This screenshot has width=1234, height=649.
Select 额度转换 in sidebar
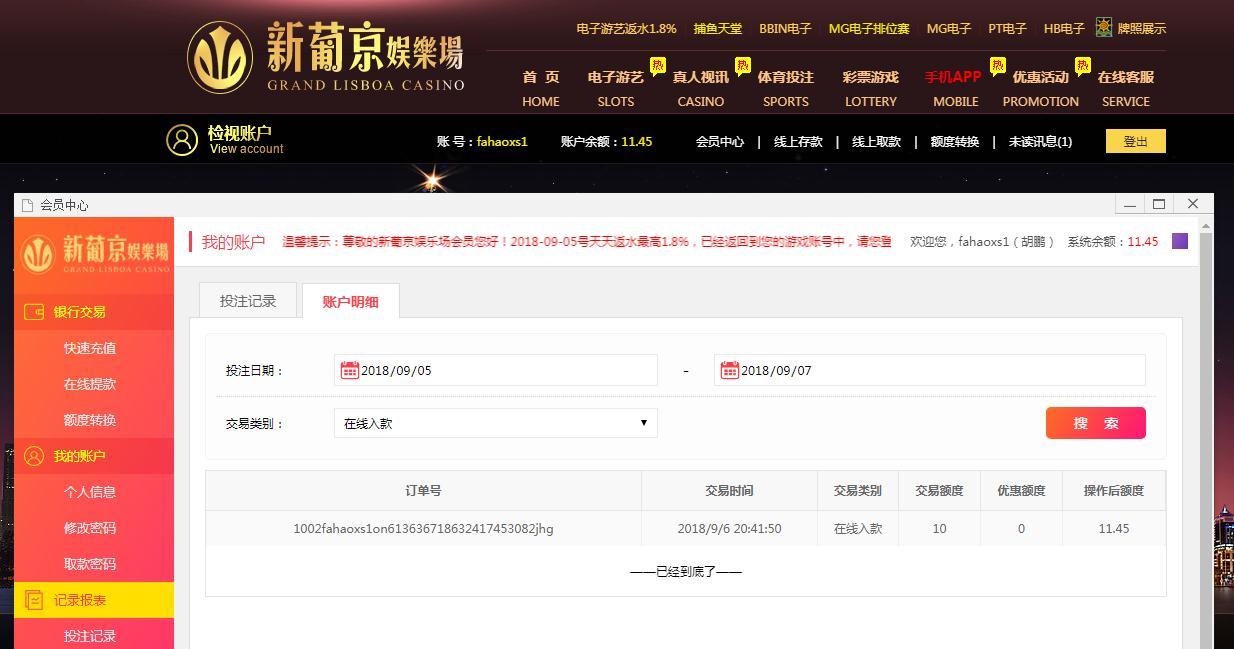pyautogui.click(x=90, y=420)
